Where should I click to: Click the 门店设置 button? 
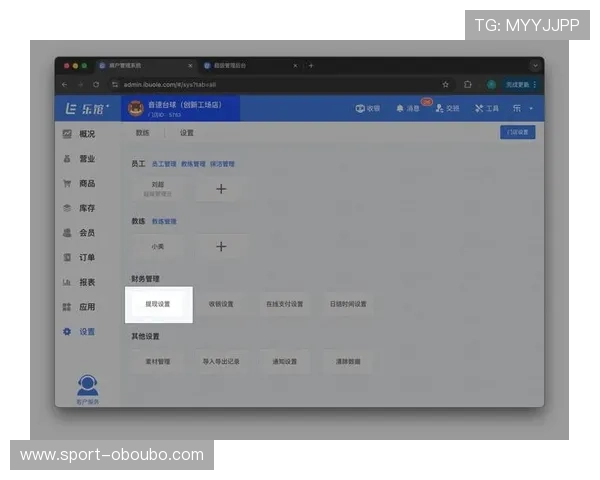[518, 132]
